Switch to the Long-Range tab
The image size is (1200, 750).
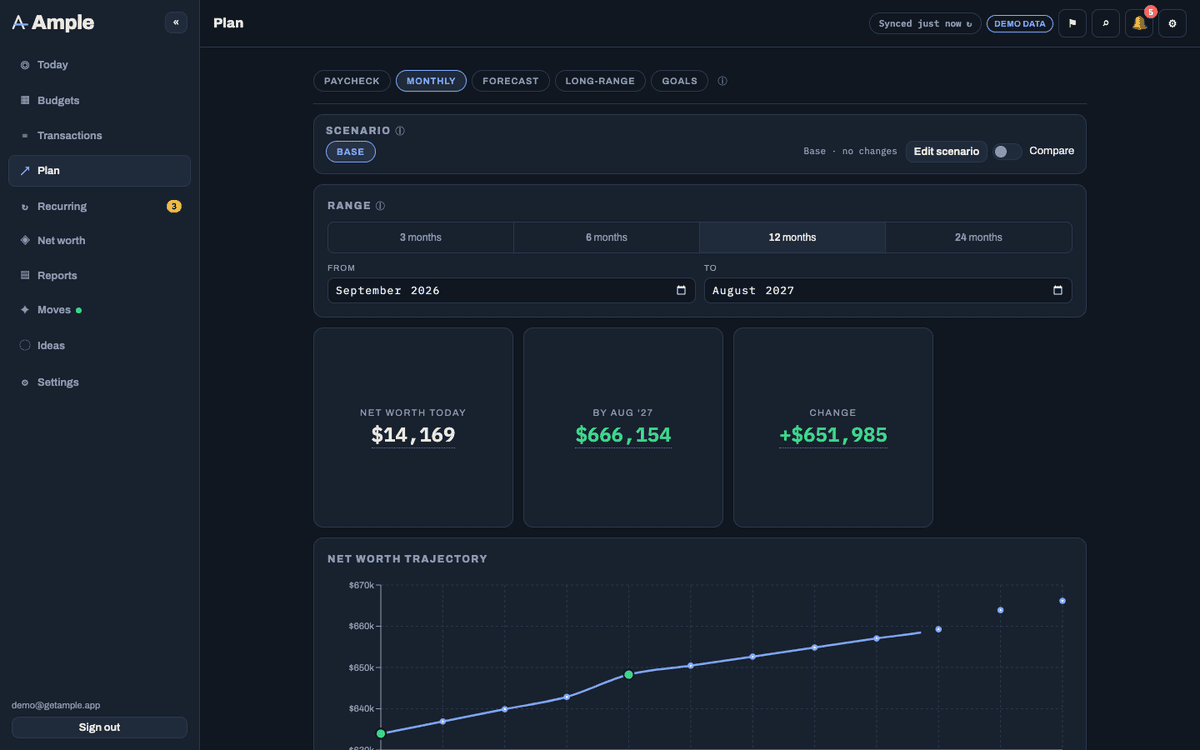point(600,81)
